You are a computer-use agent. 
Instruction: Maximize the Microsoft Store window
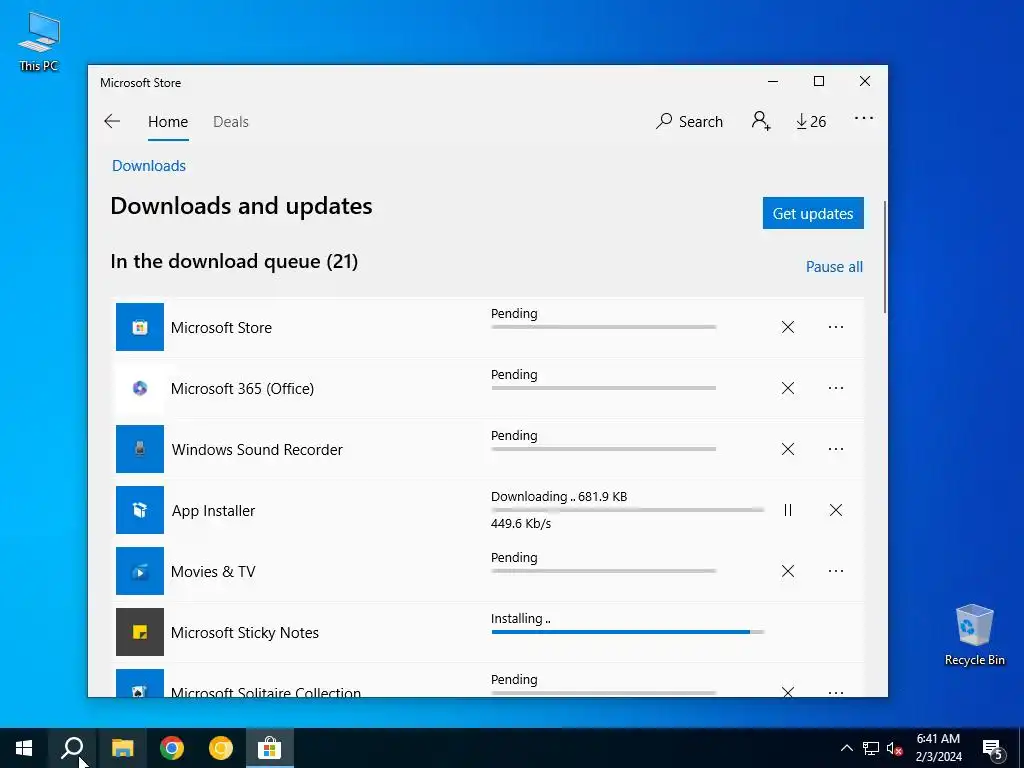click(819, 82)
